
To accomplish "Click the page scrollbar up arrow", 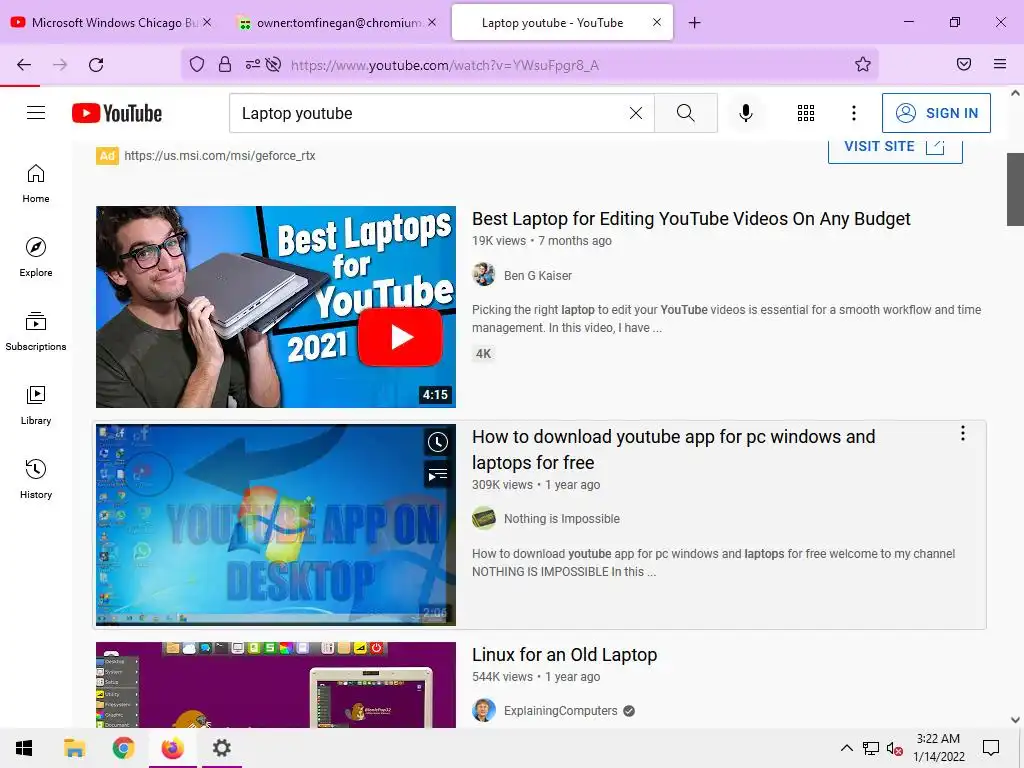I will (x=1016, y=93).
